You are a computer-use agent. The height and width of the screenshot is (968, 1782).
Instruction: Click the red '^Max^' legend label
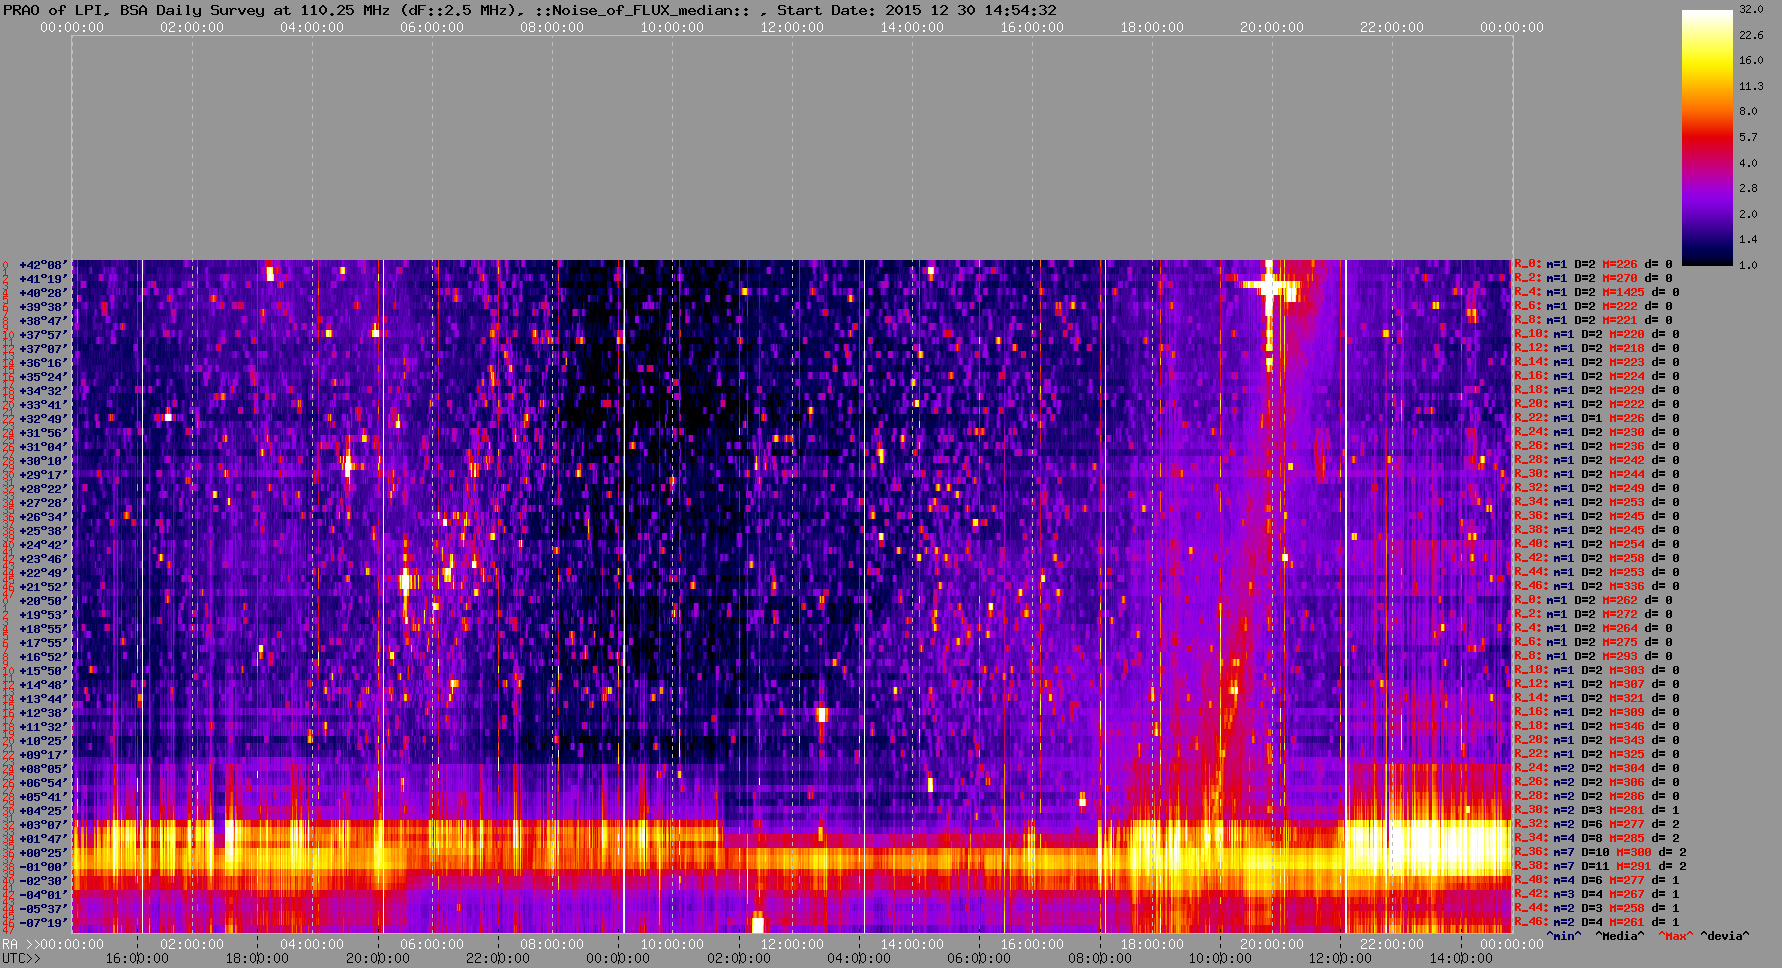point(1675,937)
